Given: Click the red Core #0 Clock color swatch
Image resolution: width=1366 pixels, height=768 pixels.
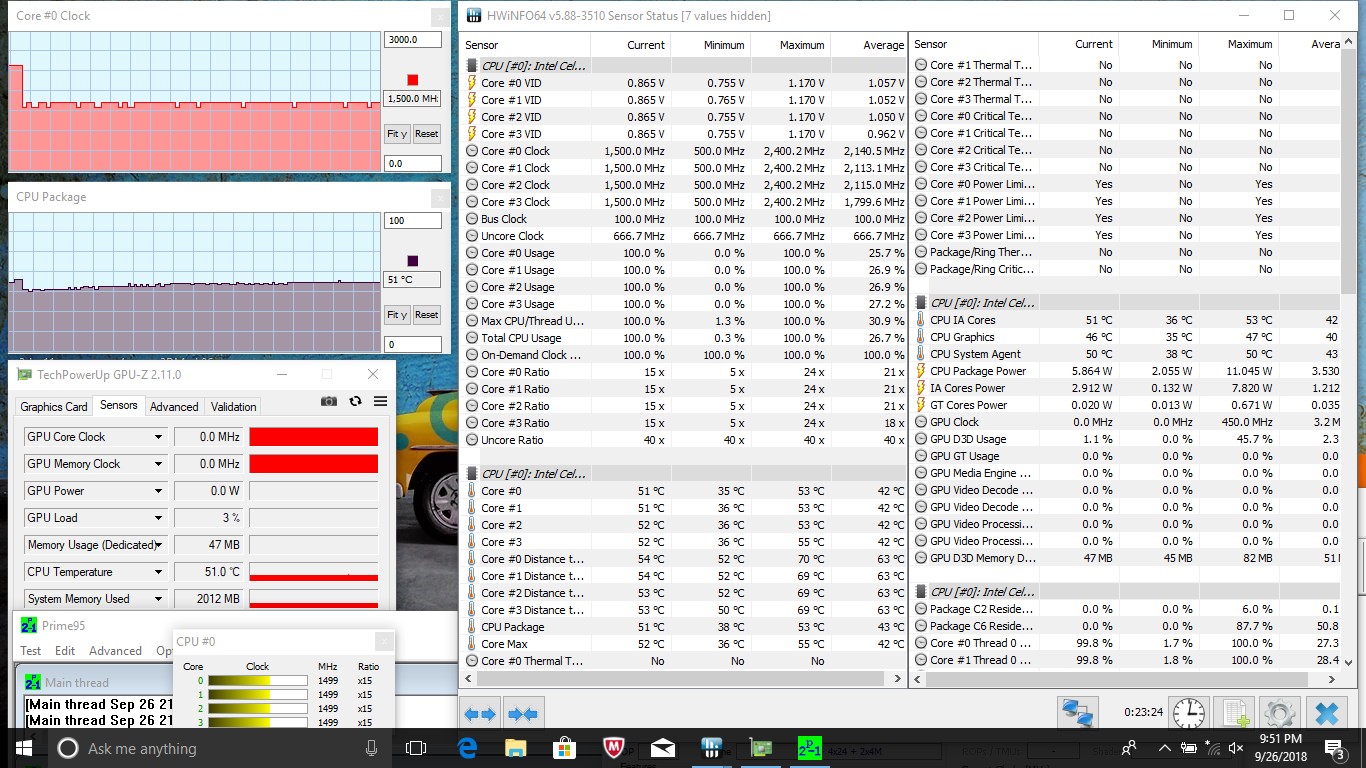Looking at the screenshot, I should 413,80.
